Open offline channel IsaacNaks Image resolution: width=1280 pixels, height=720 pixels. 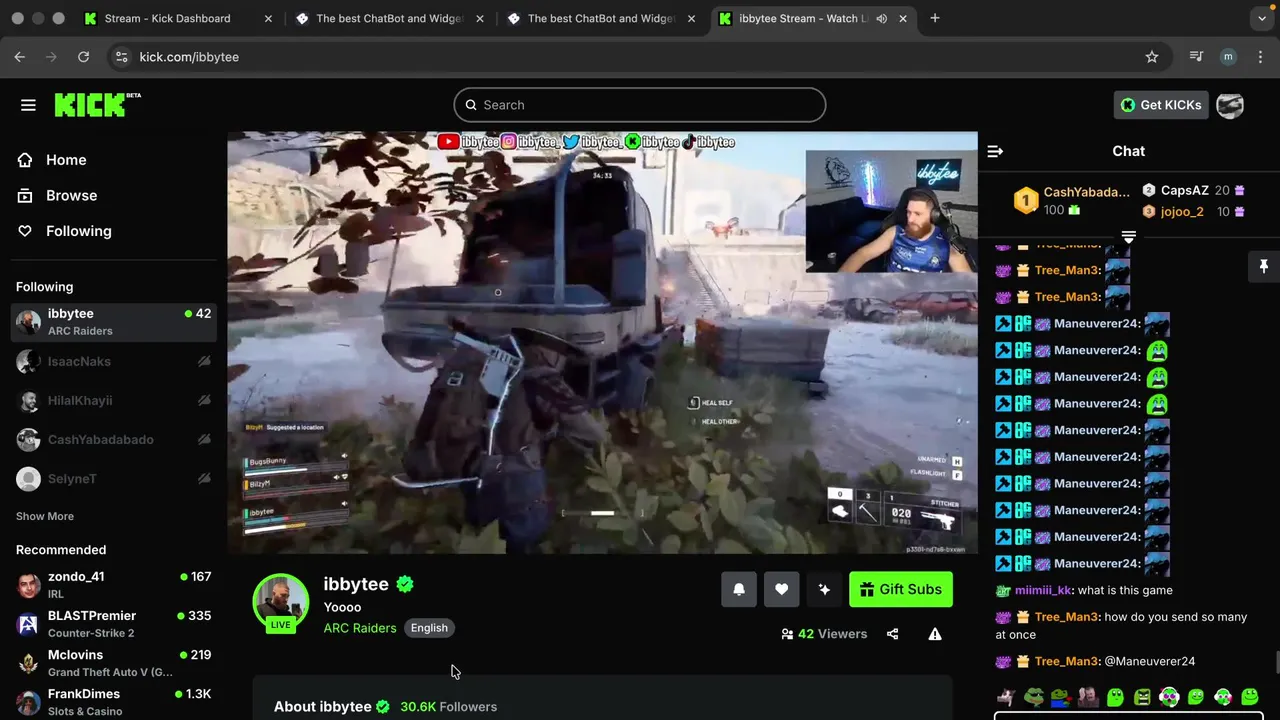point(114,361)
